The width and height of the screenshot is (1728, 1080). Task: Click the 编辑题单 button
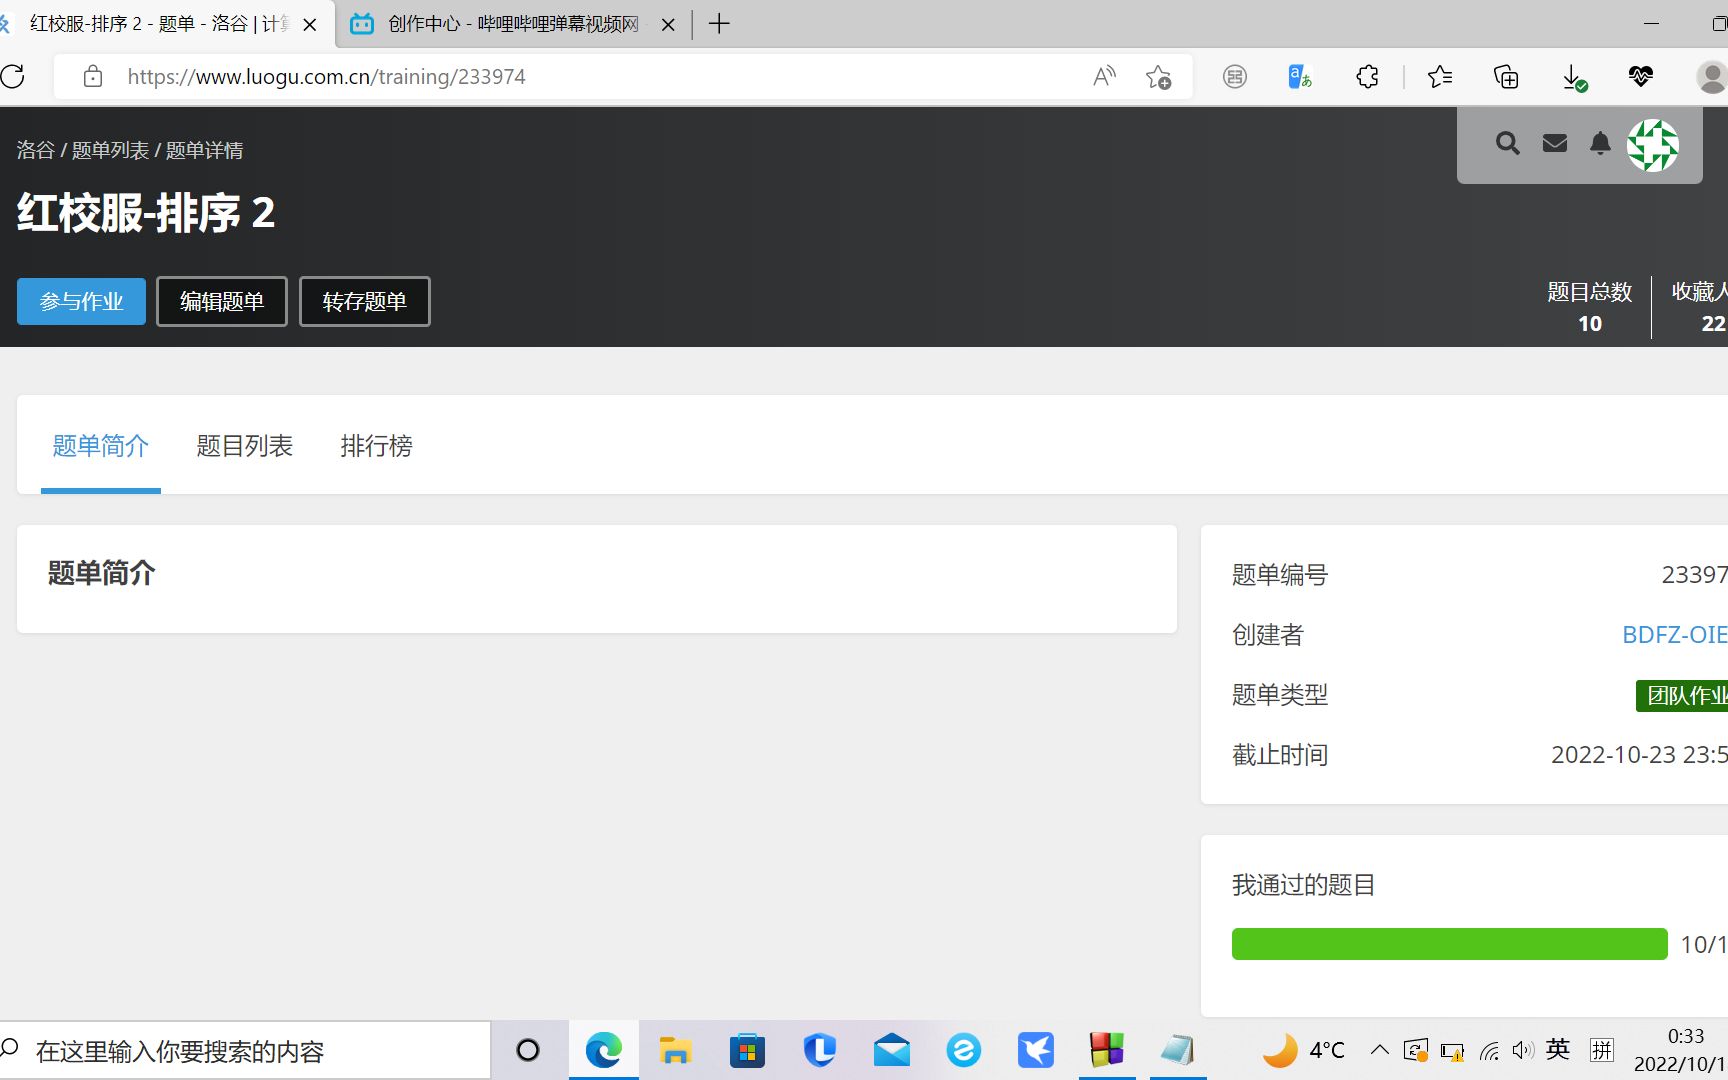222,301
